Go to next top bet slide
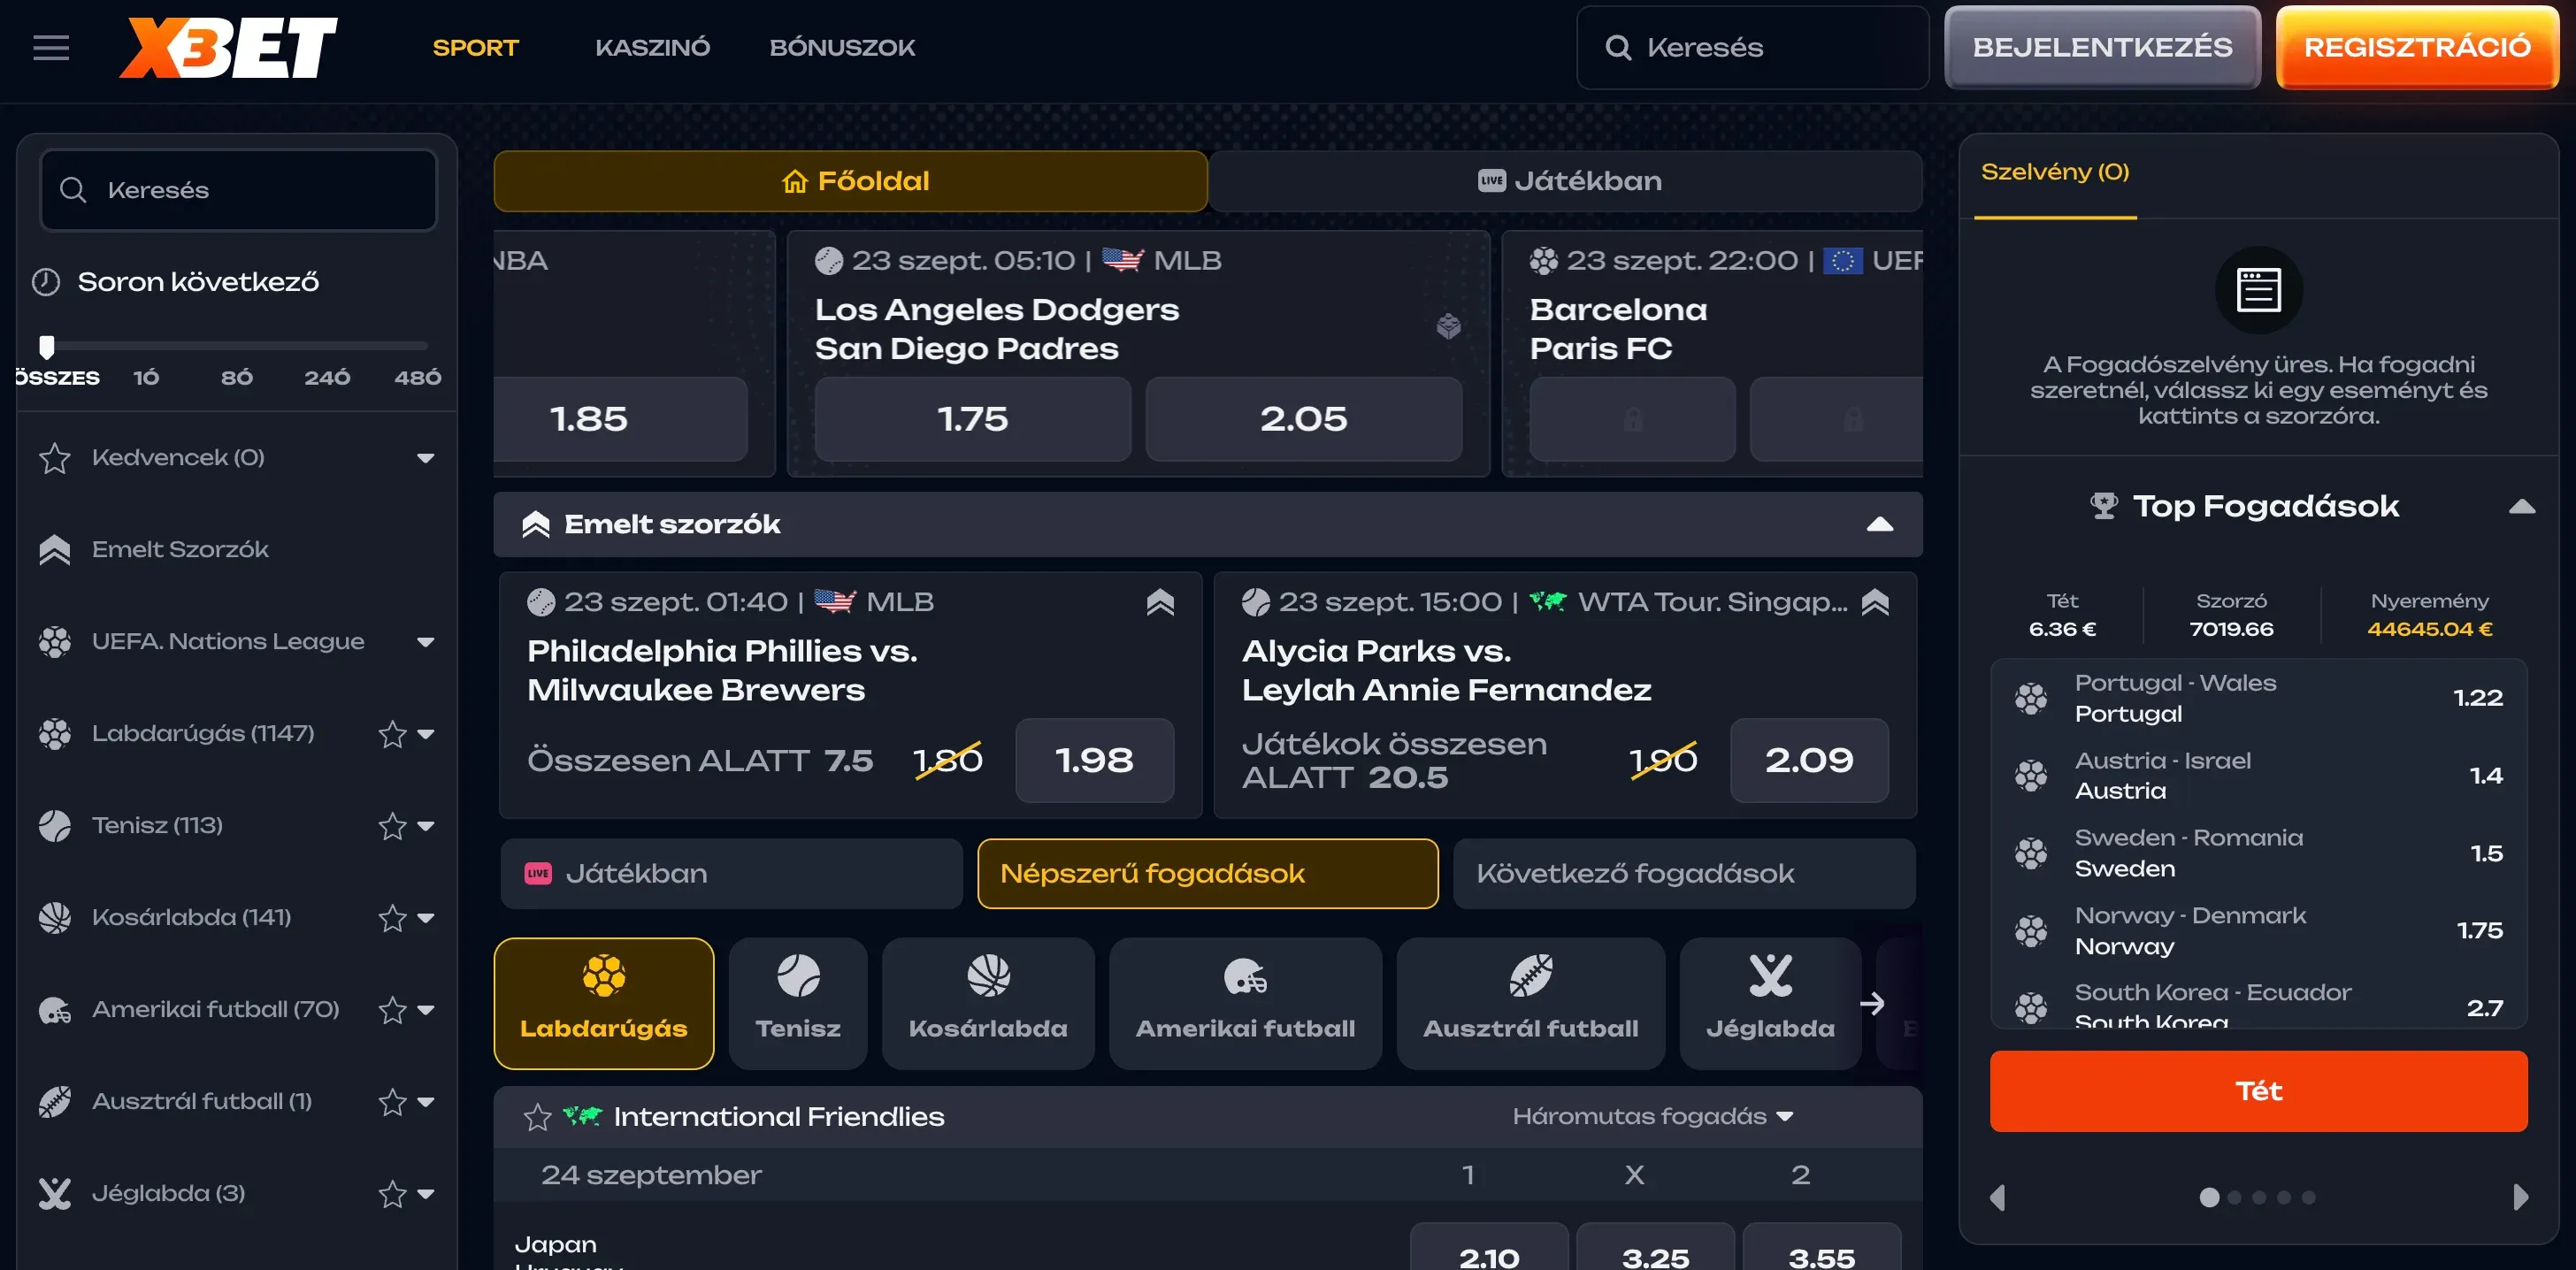 tap(2520, 1197)
